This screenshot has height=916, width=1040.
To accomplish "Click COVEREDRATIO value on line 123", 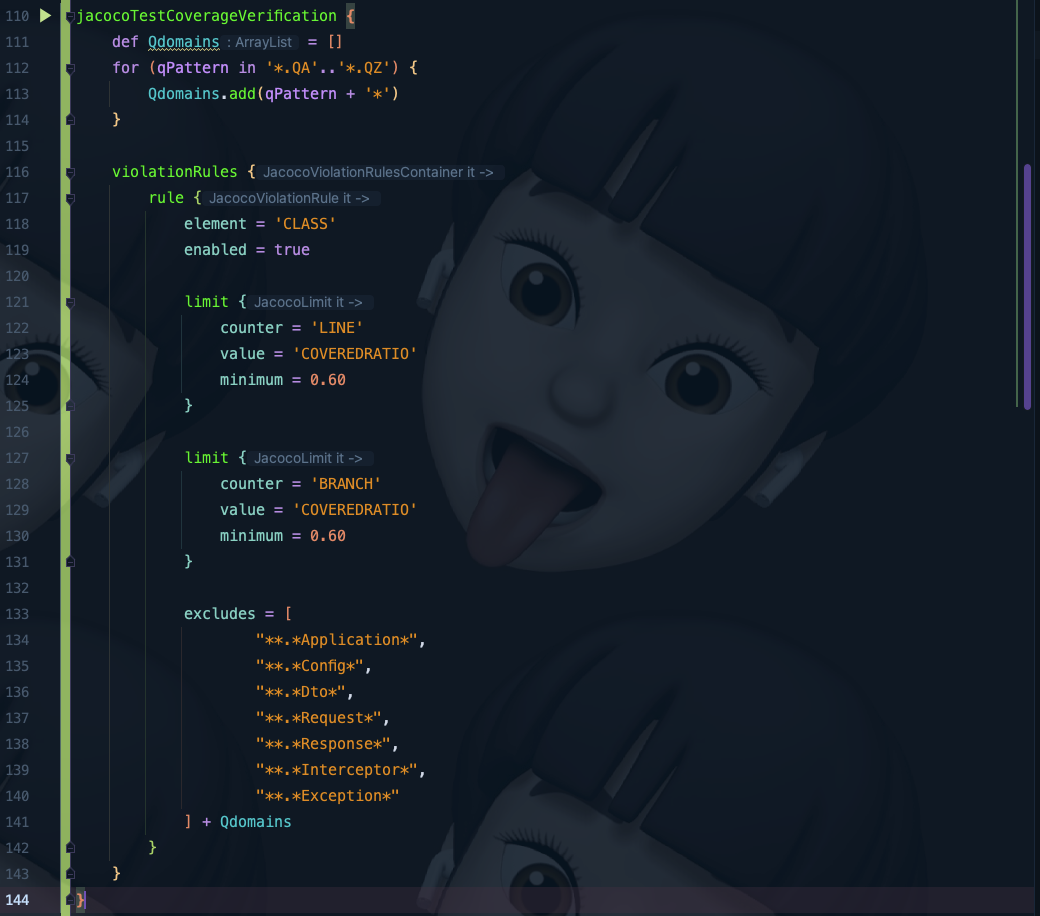I will [x=355, y=354].
